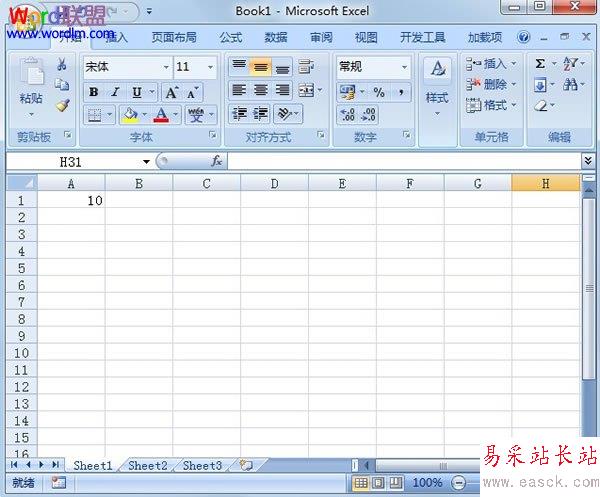This screenshot has height=497, width=600.
Task: Open the font size dropdown 11
Action: [210, 67]
